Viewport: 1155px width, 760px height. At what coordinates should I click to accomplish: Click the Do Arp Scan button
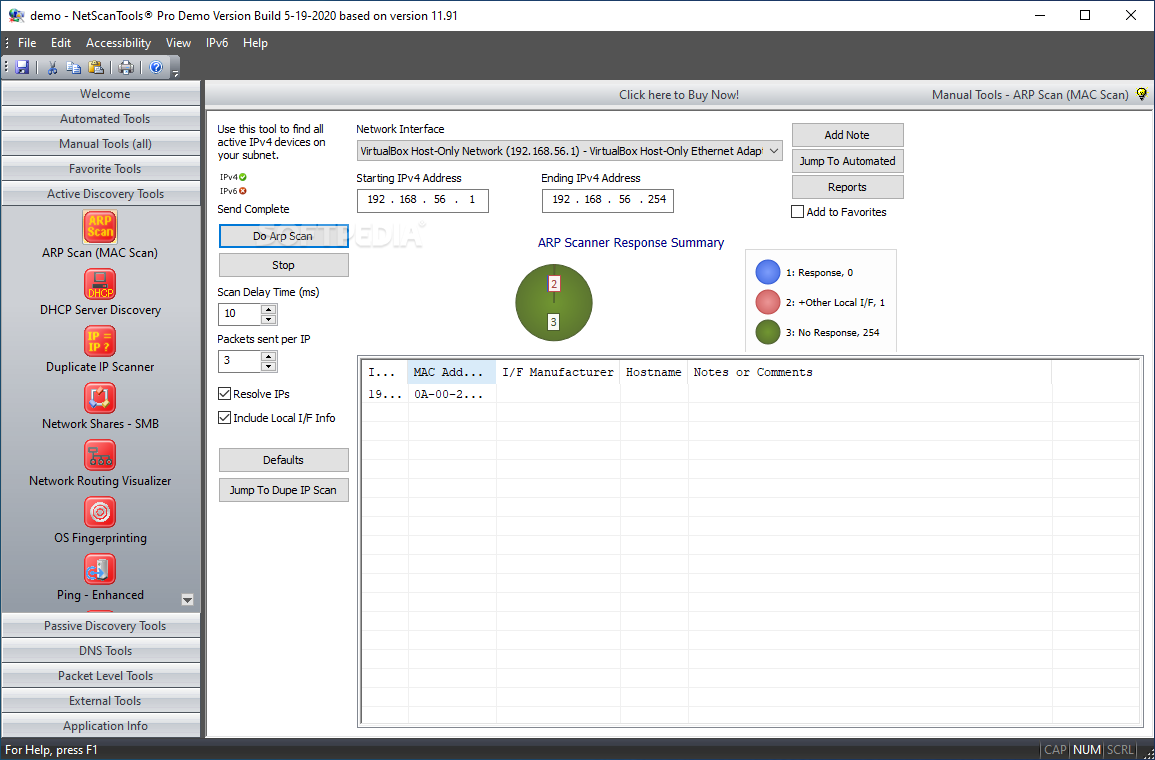284,236
